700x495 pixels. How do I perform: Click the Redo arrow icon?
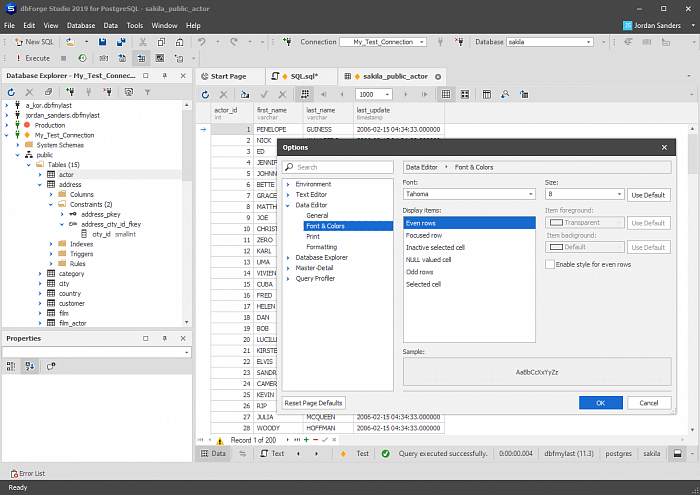234,42
